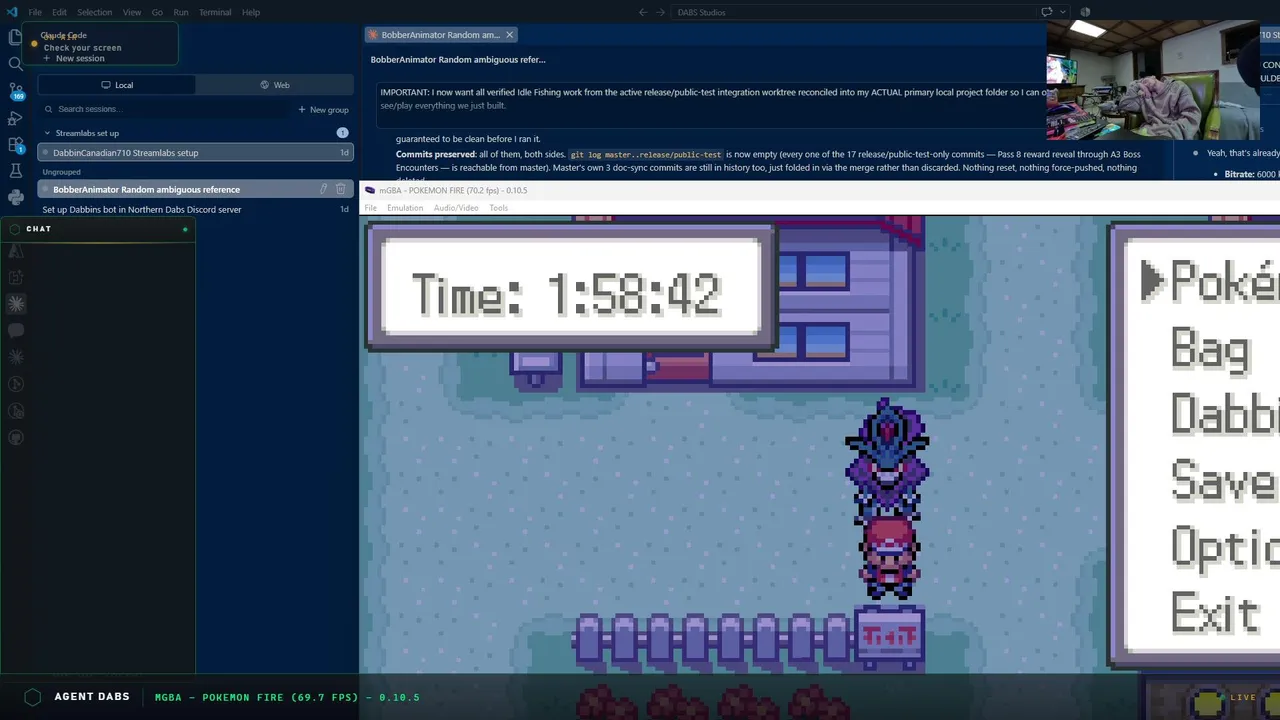Open the Selection menu in VS Code
This screenshot has width=1280, height=720.
[x=94, y=12]
